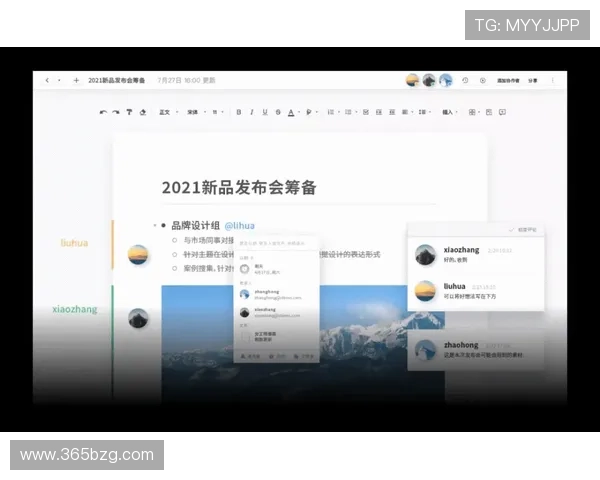
Task: Toggle underline formatting
Action: point(265,112)
